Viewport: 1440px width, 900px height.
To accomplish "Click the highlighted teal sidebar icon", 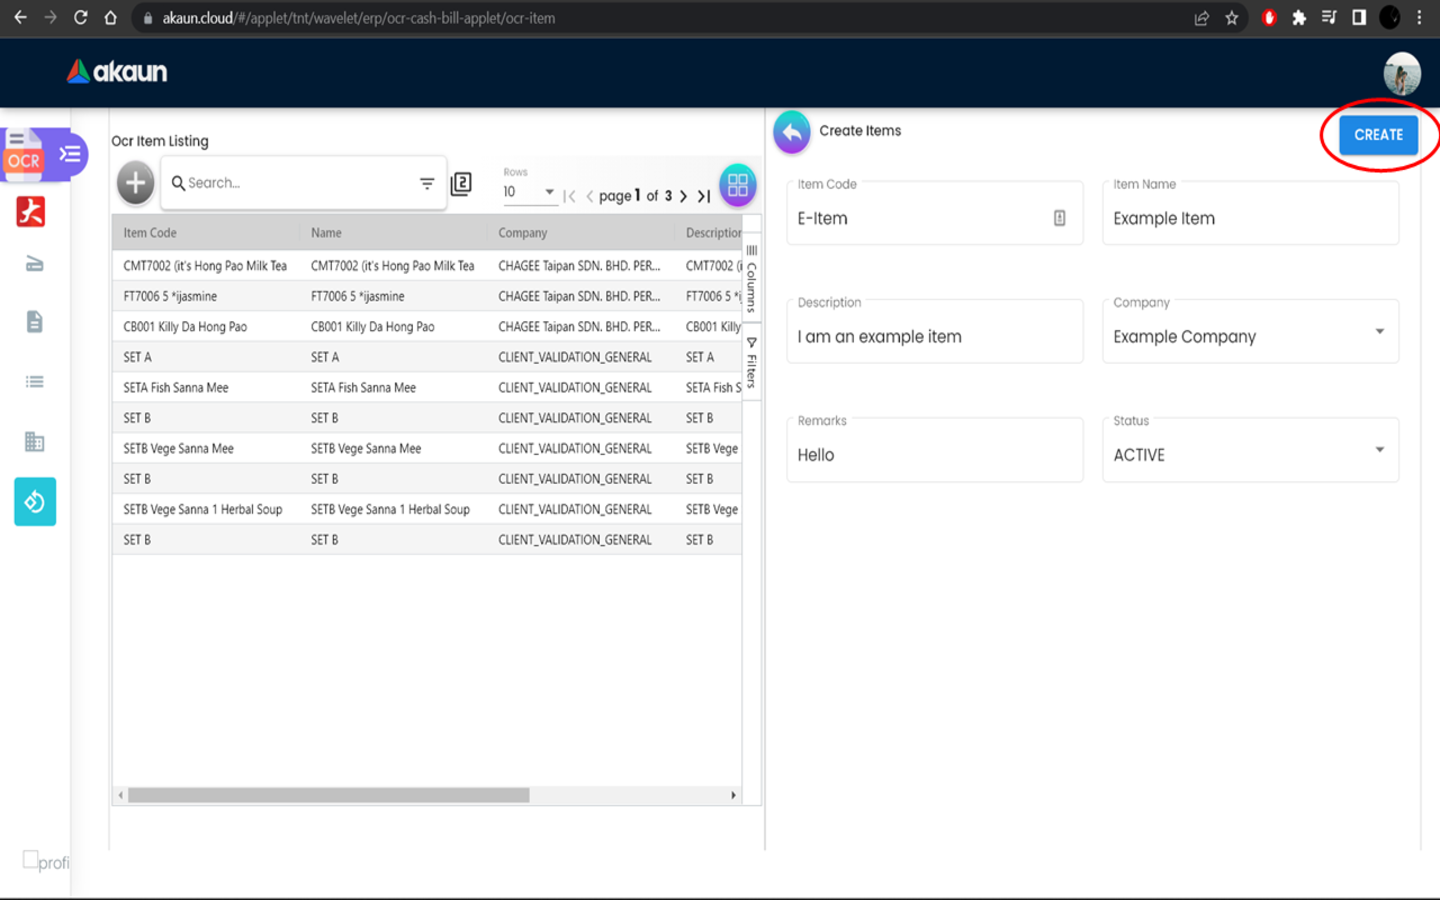I will pyautogui.click(x=35, y=502).
